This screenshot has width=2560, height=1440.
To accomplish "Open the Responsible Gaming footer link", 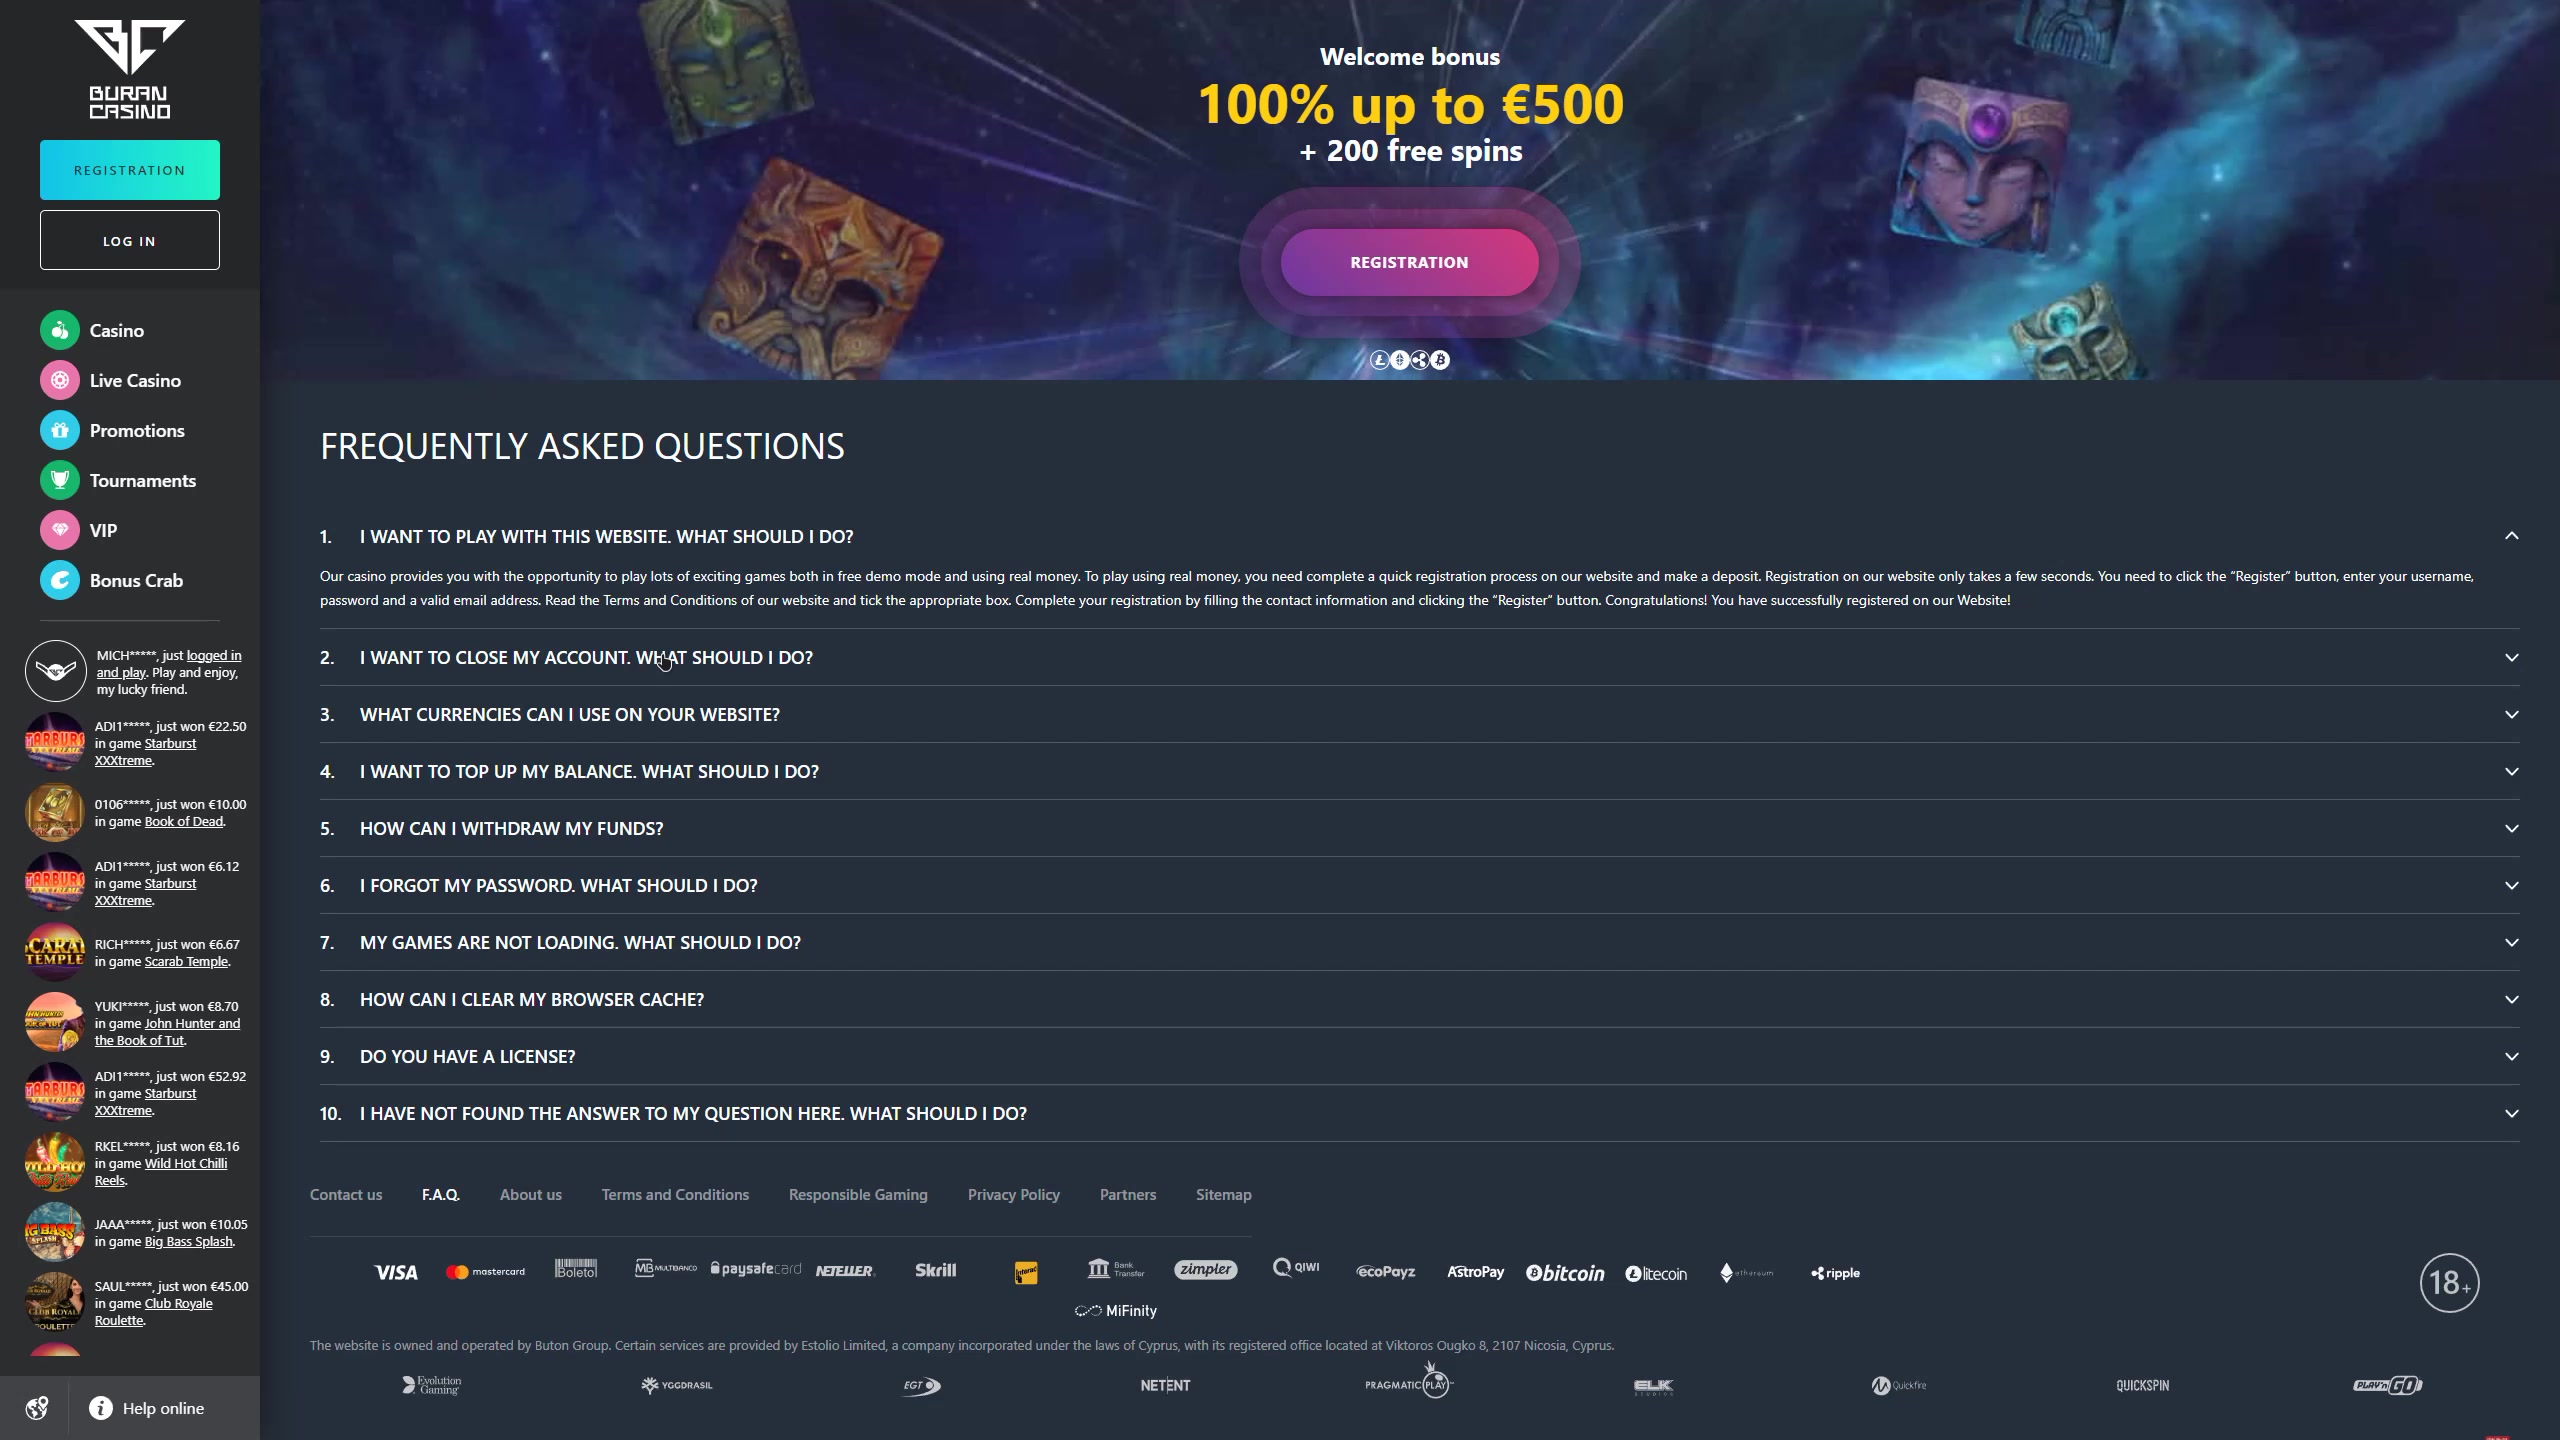I will point(858,1194).
